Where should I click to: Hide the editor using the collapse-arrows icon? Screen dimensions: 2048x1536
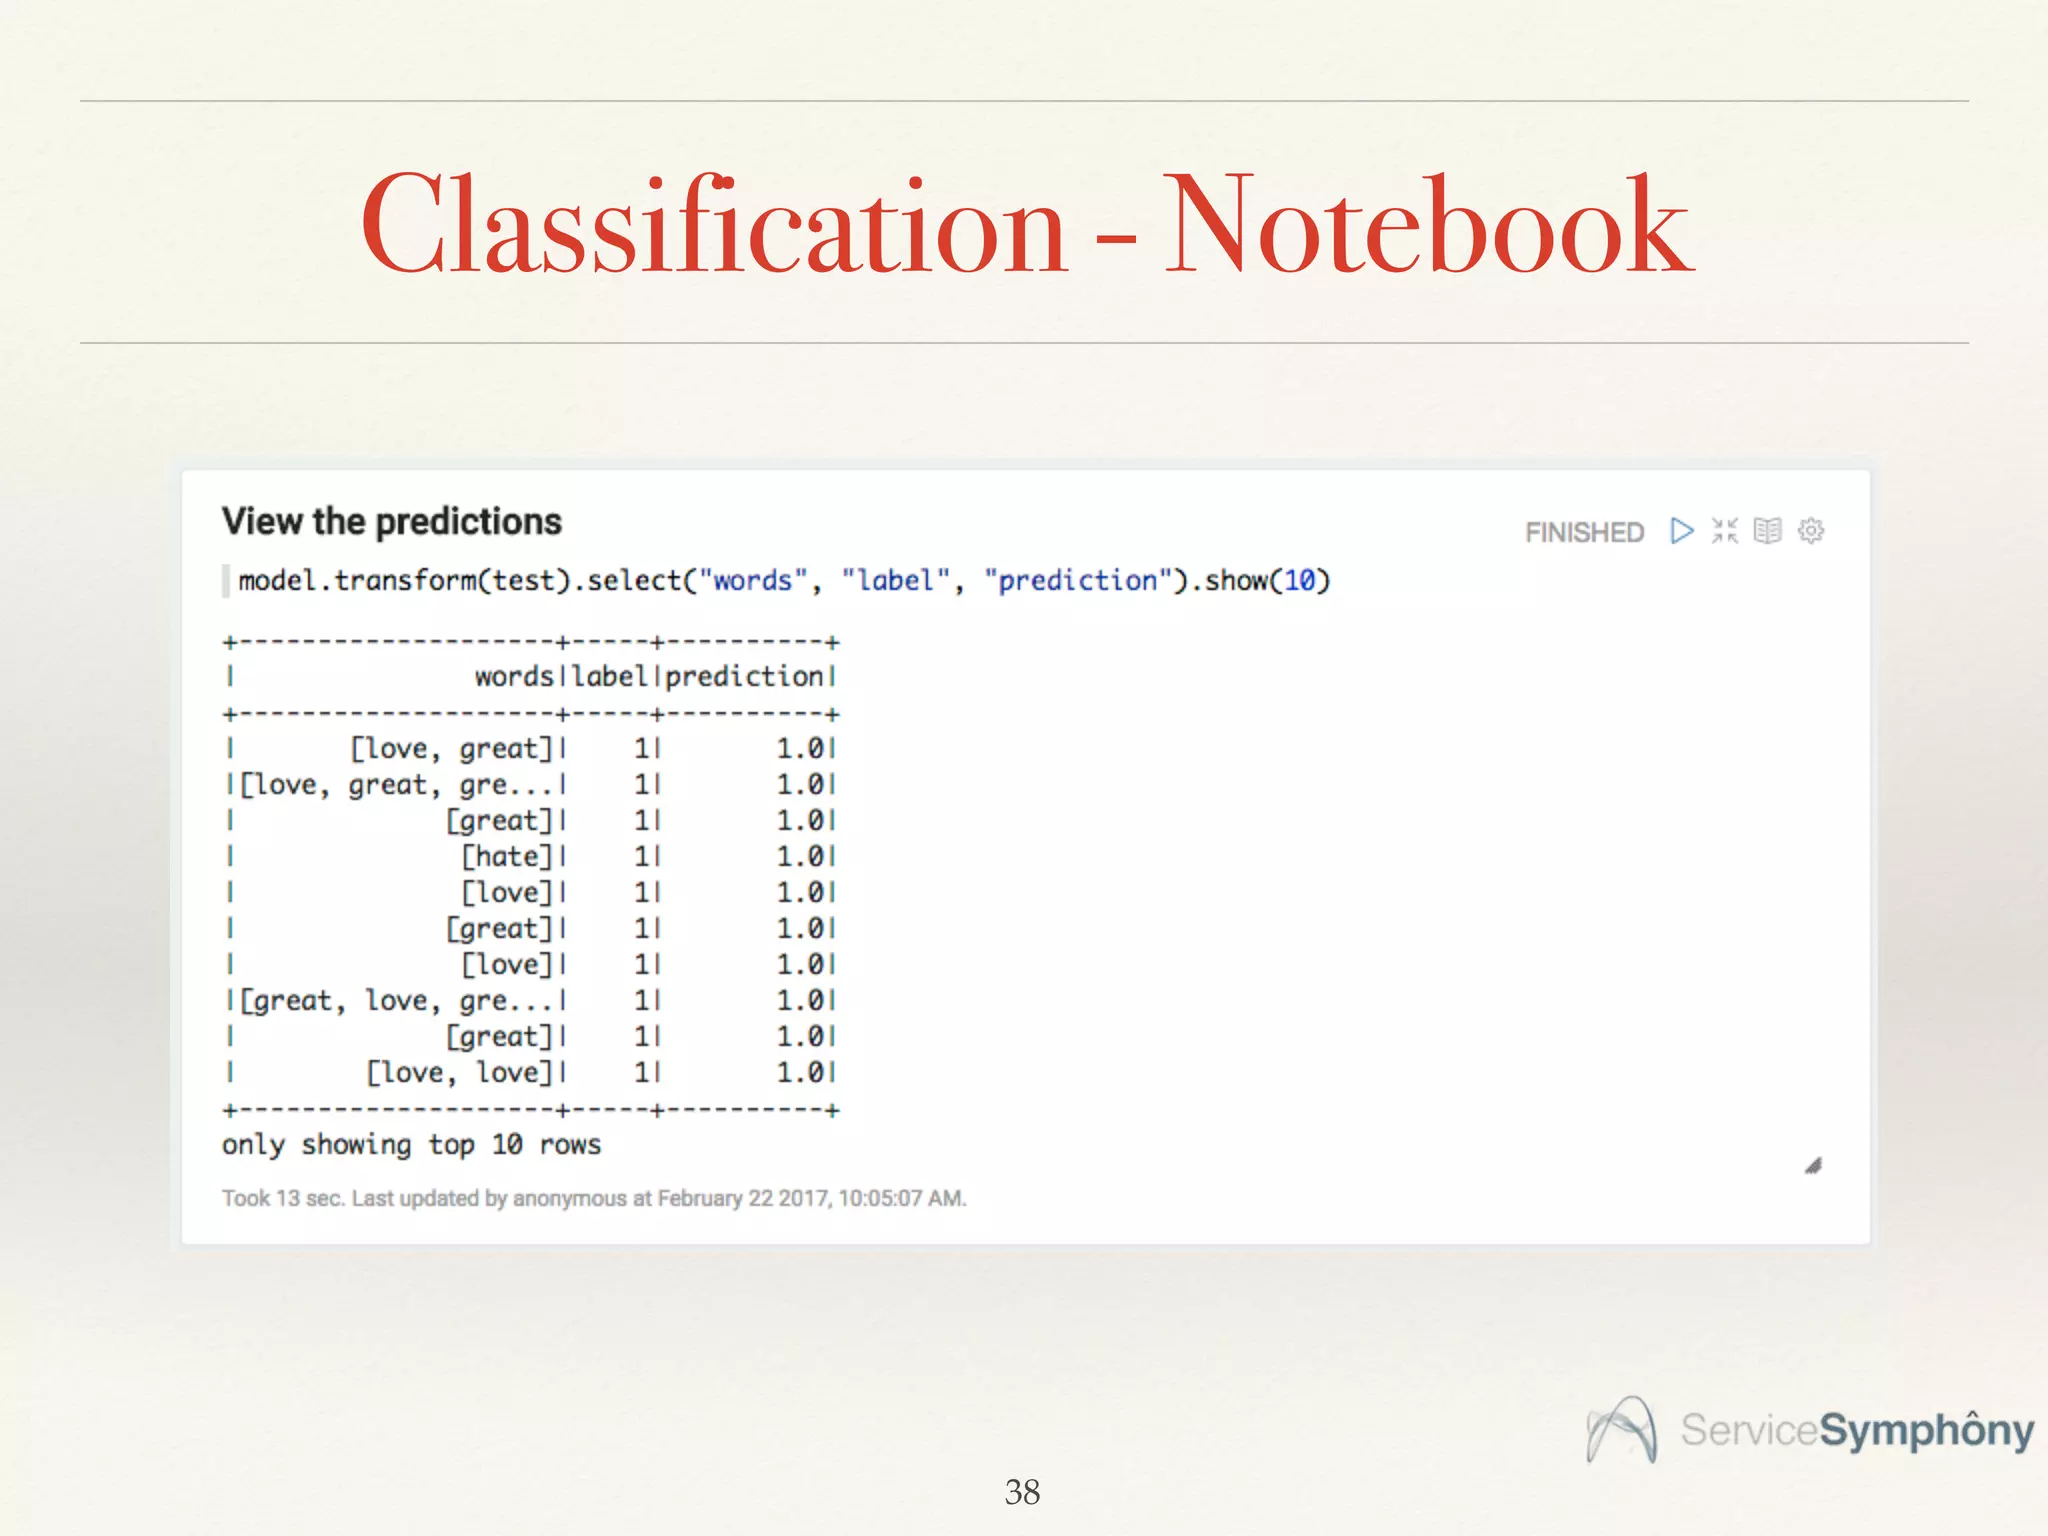point(1725,531)
